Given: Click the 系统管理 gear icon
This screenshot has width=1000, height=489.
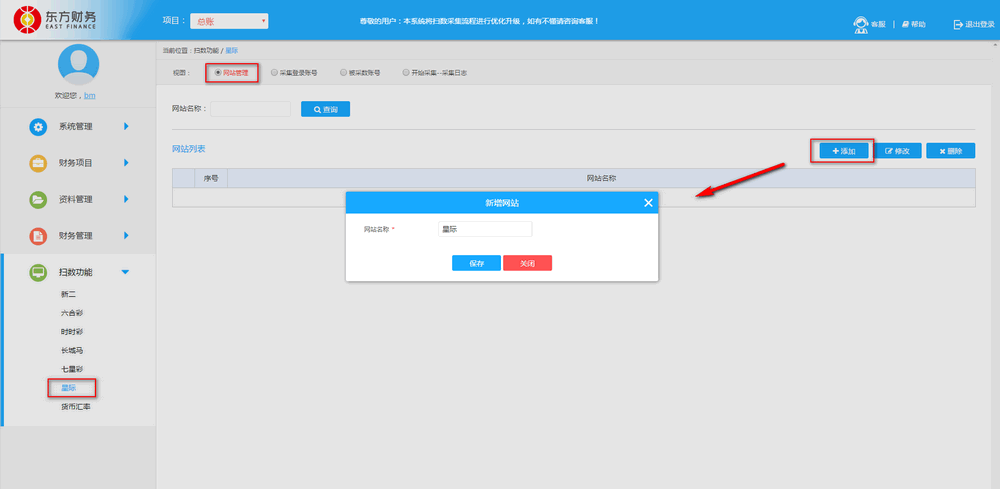Looking at the screenshot, I should [38, 127].
